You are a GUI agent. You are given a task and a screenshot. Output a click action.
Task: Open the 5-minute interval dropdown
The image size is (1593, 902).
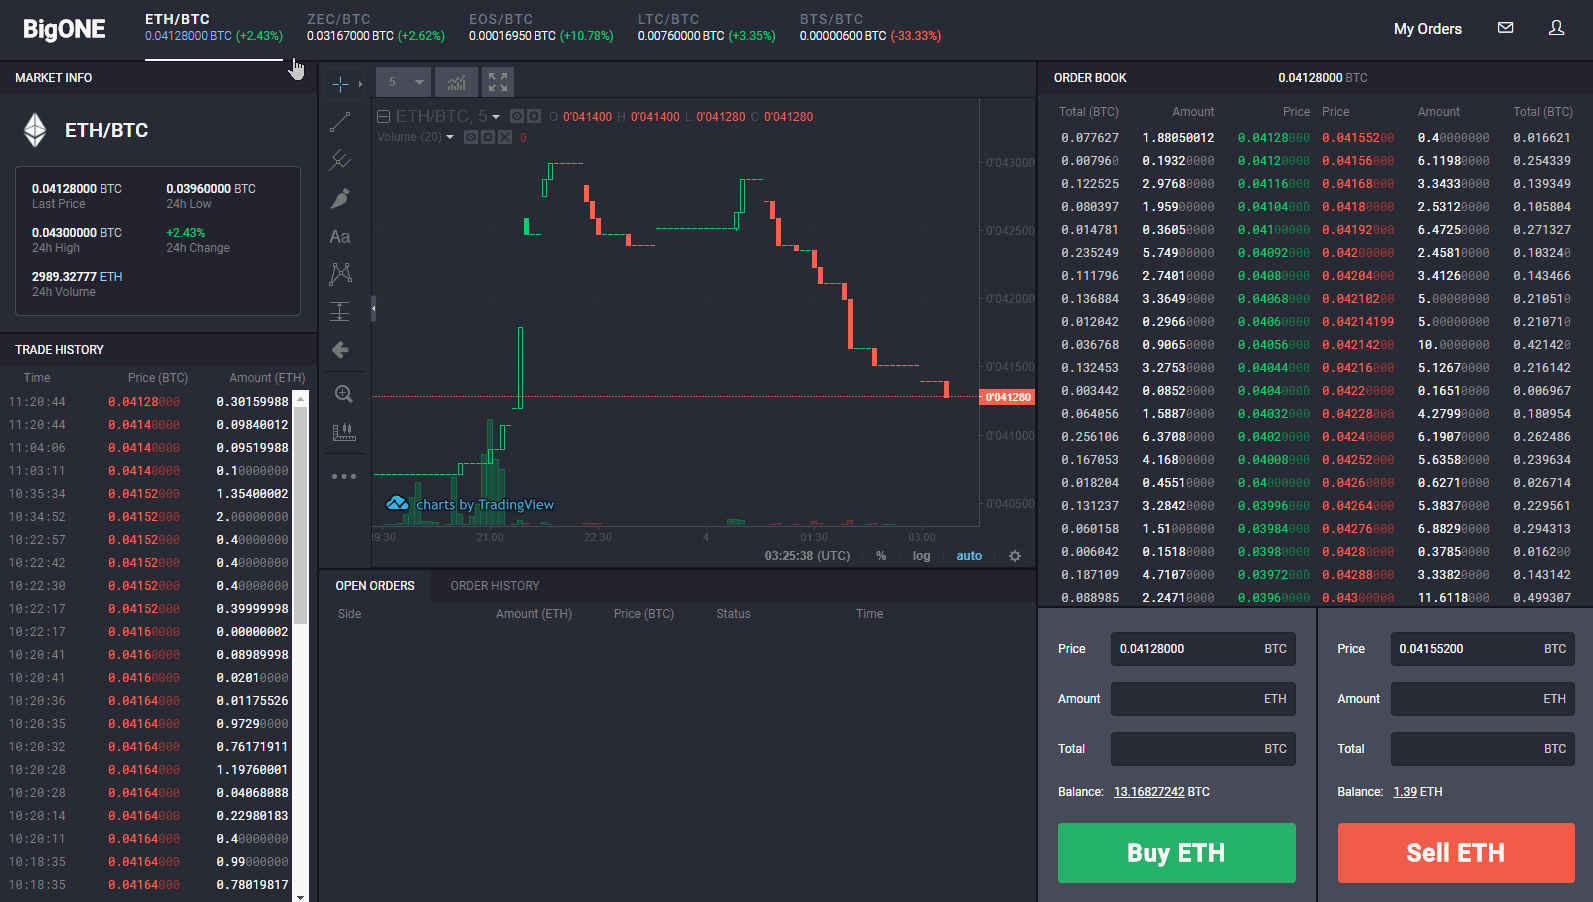coord(404,82)
